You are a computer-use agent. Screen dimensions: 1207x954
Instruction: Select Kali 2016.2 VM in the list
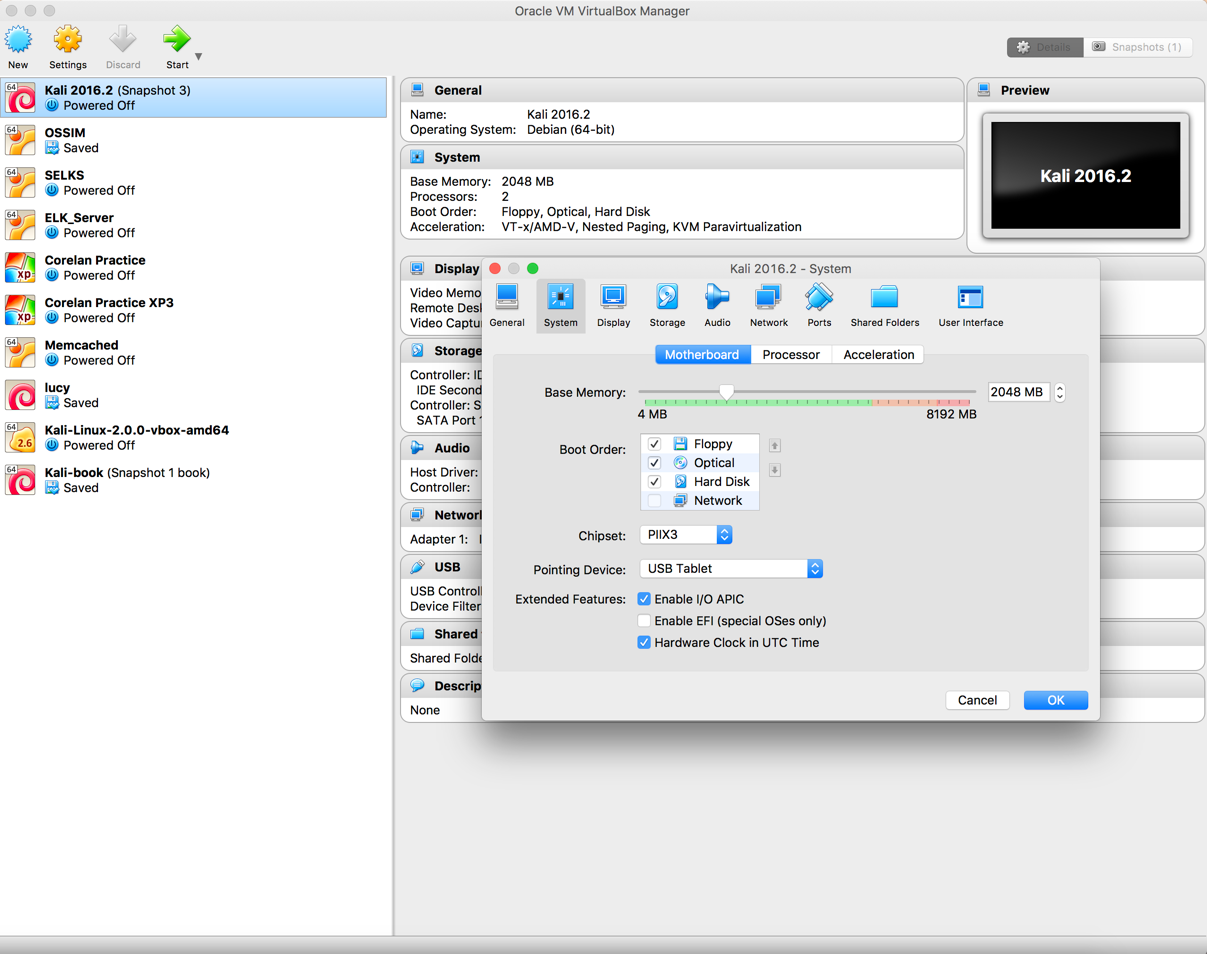coord(194,98)
